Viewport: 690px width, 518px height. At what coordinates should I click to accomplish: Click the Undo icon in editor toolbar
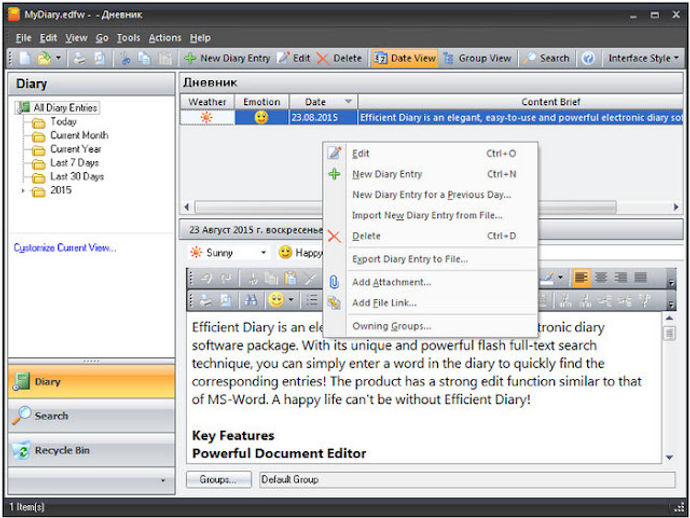tap(206, 278)
